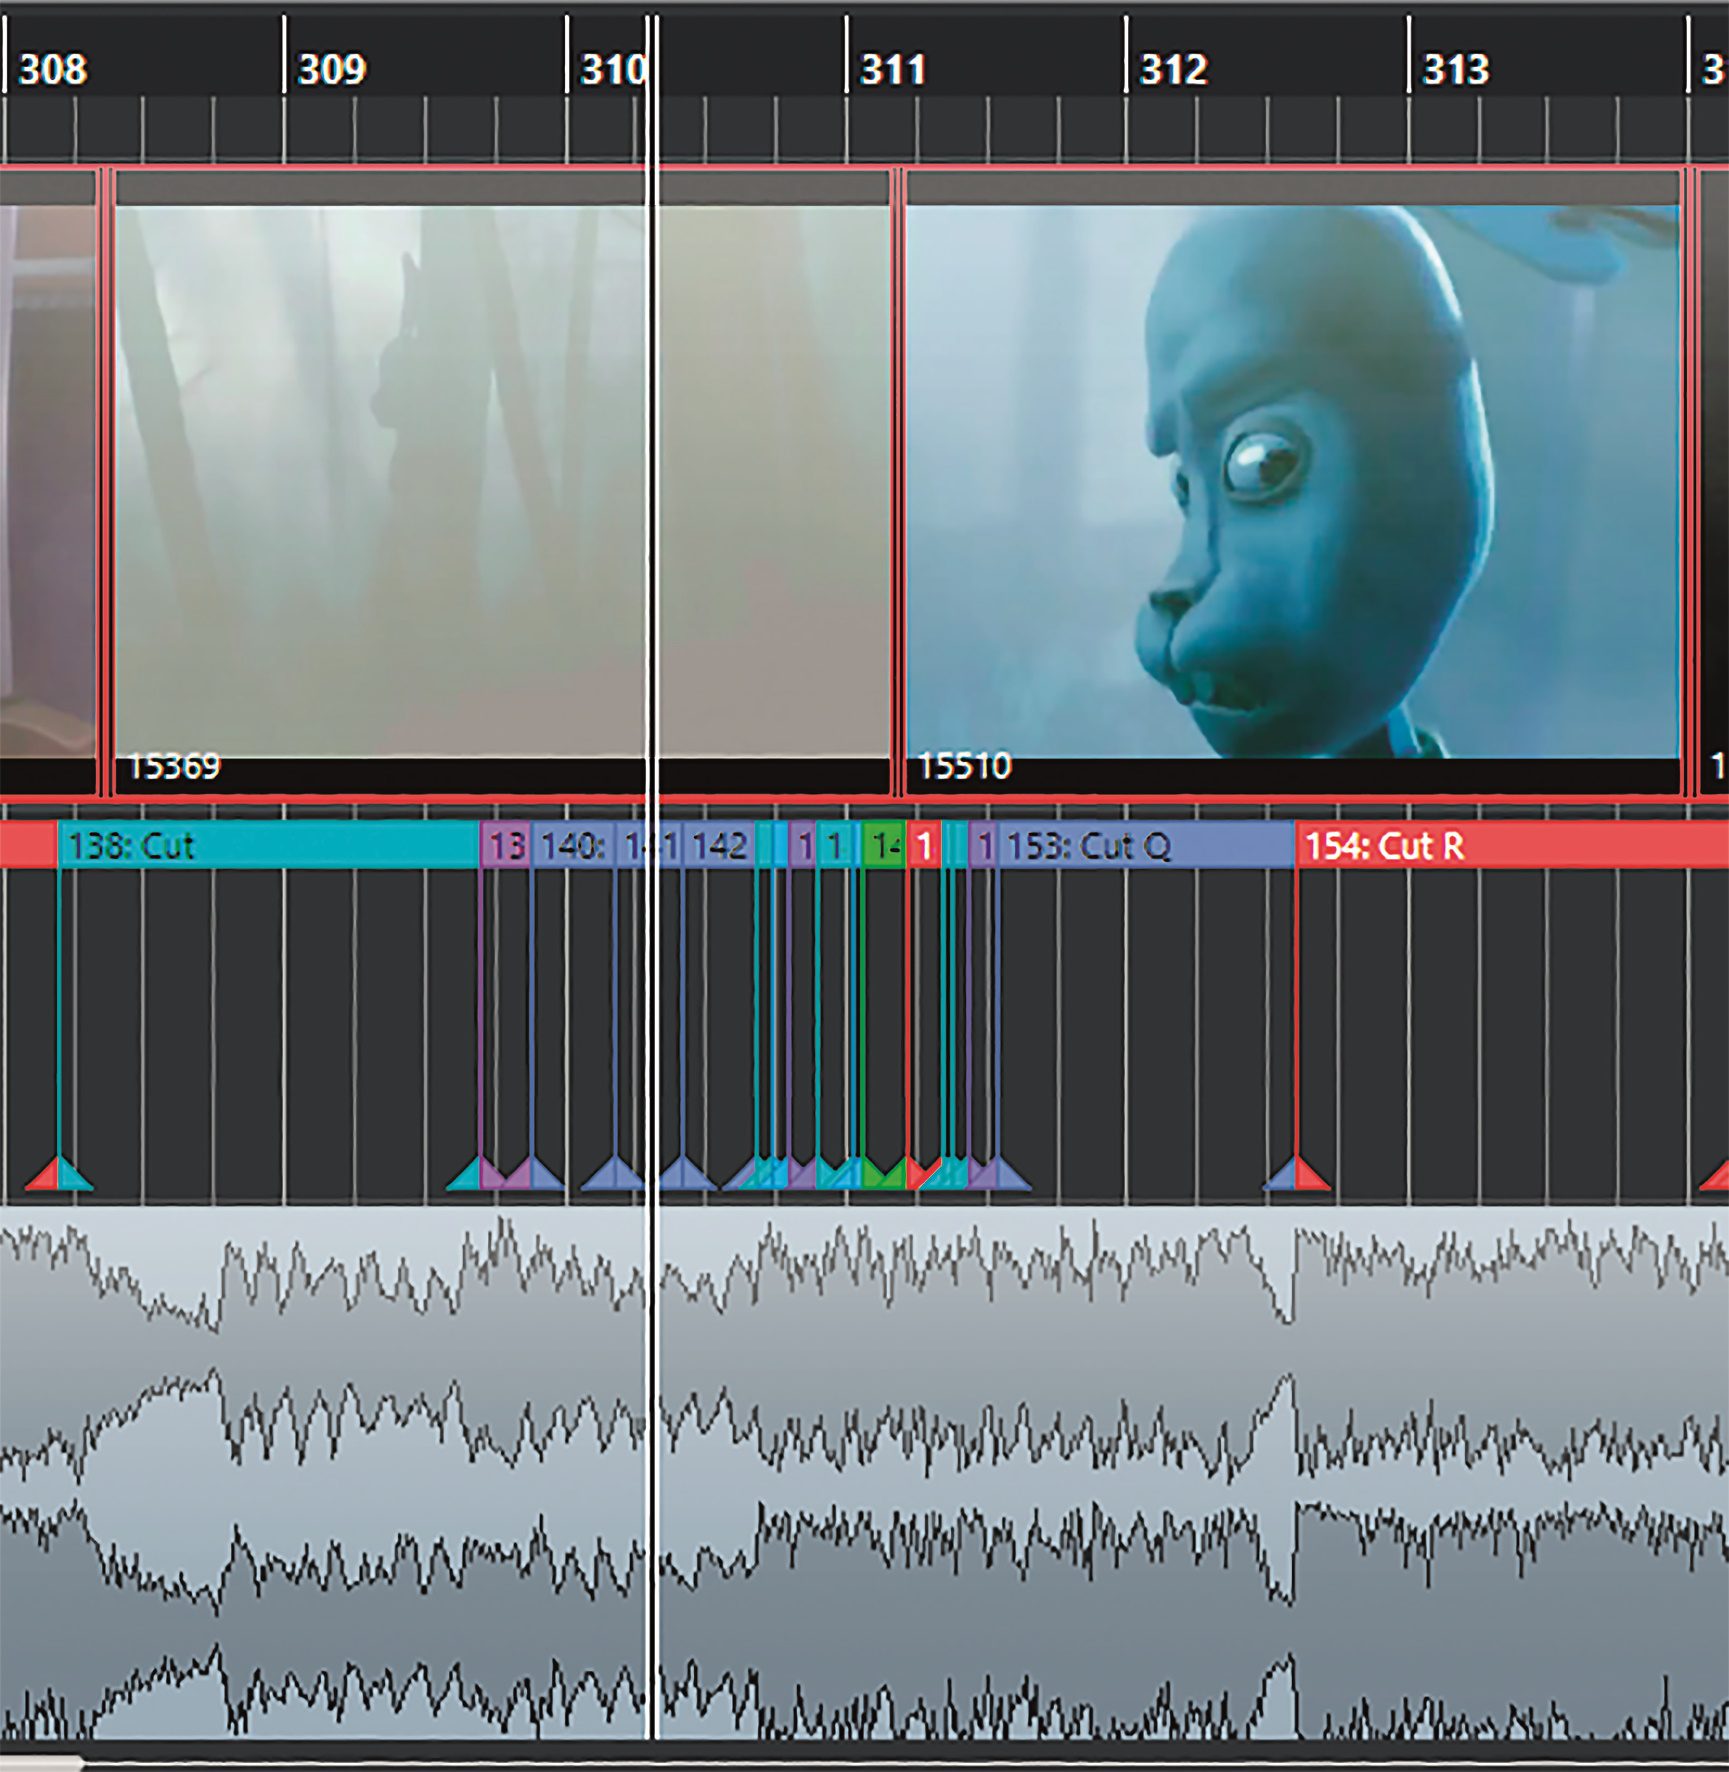Click bar 312 on the ruler
Viewport: 1729px width, 1772px height.
coord(1173,69)
